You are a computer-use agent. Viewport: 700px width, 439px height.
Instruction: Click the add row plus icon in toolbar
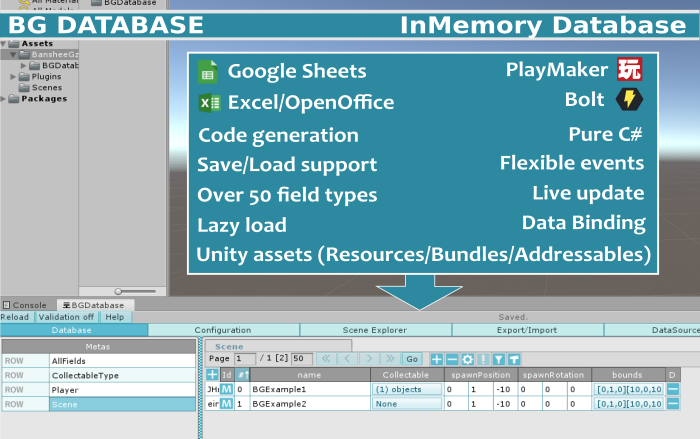click(x=437, y=358)
